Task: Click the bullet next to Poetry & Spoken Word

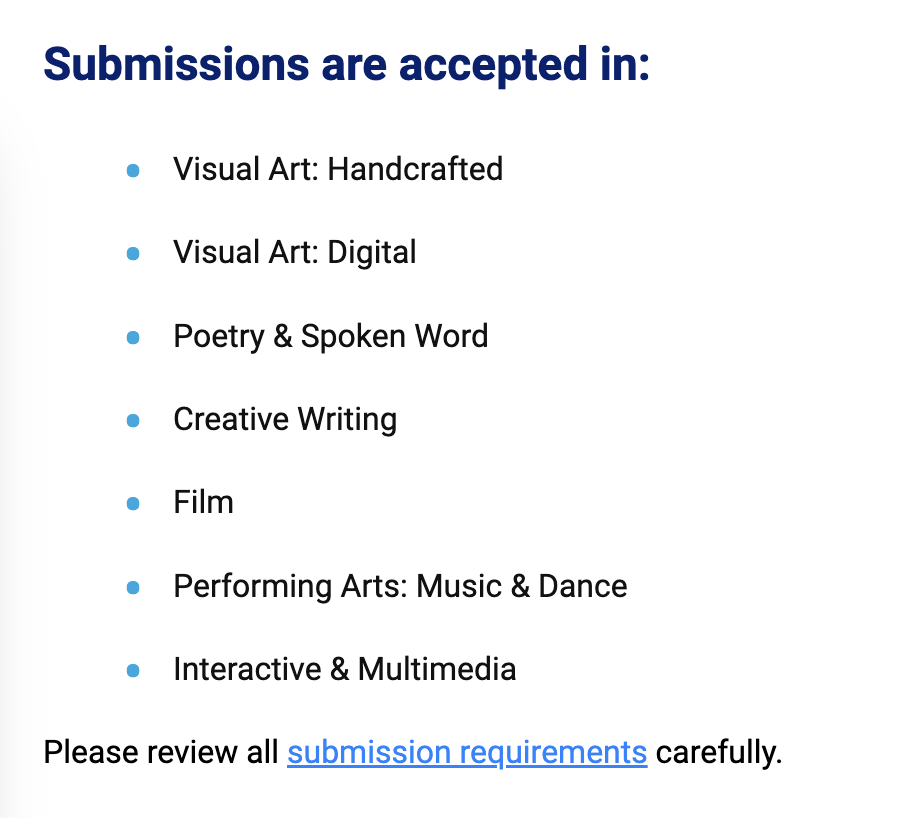Action: [133, 338]
